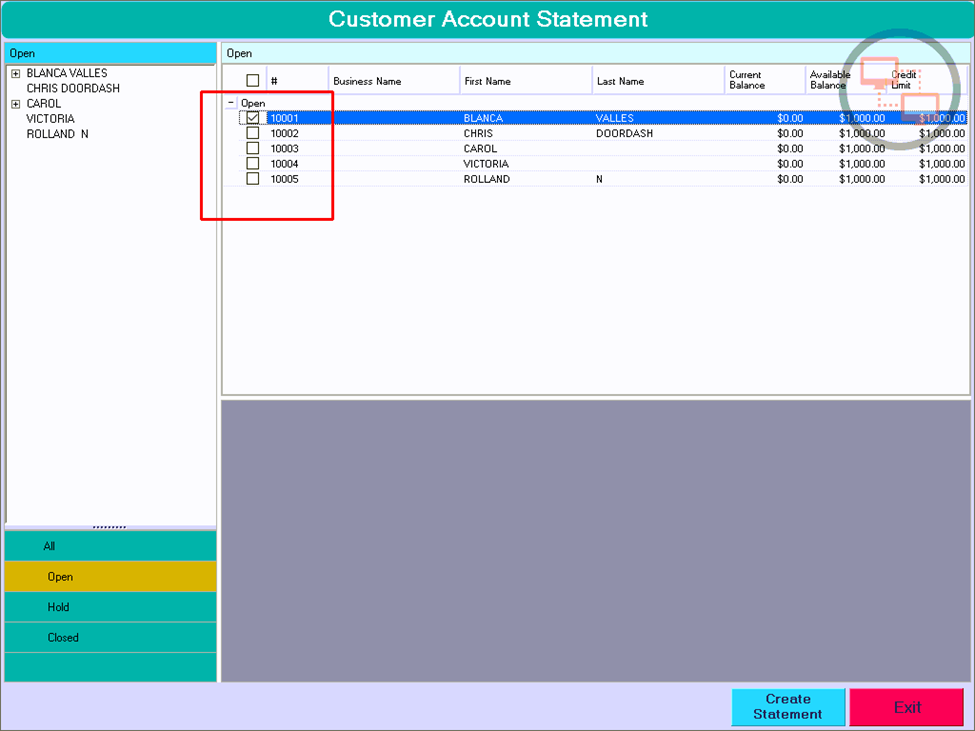Check the checkbox for account 10005
This screenshot has width=975, height=731.
pos(252,178)
